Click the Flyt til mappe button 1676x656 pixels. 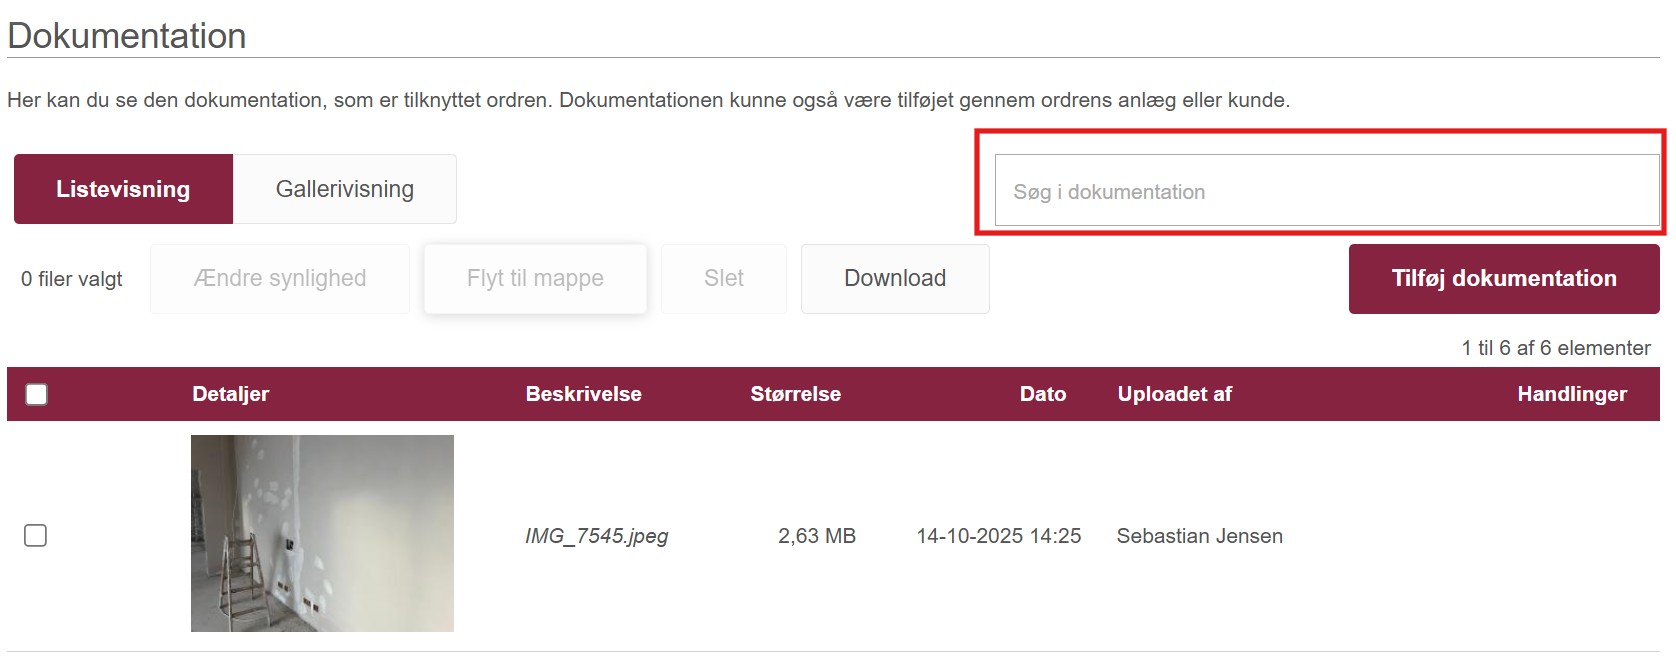[x=535, y=279]
